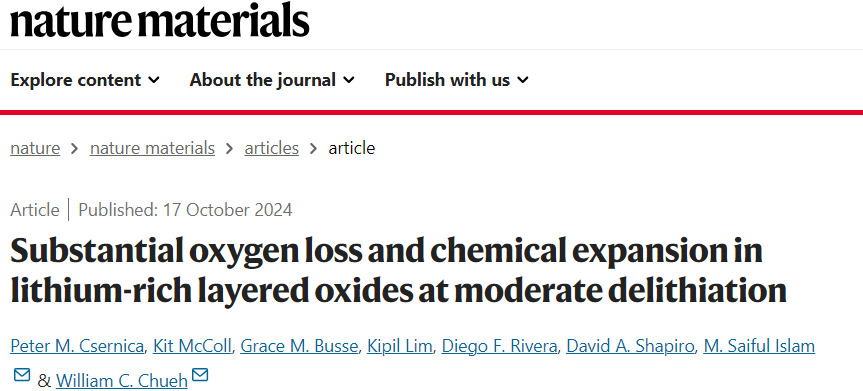
Task: Expand the Publish with us chevron
Action: pyautogui.click(x=523, y=80)
